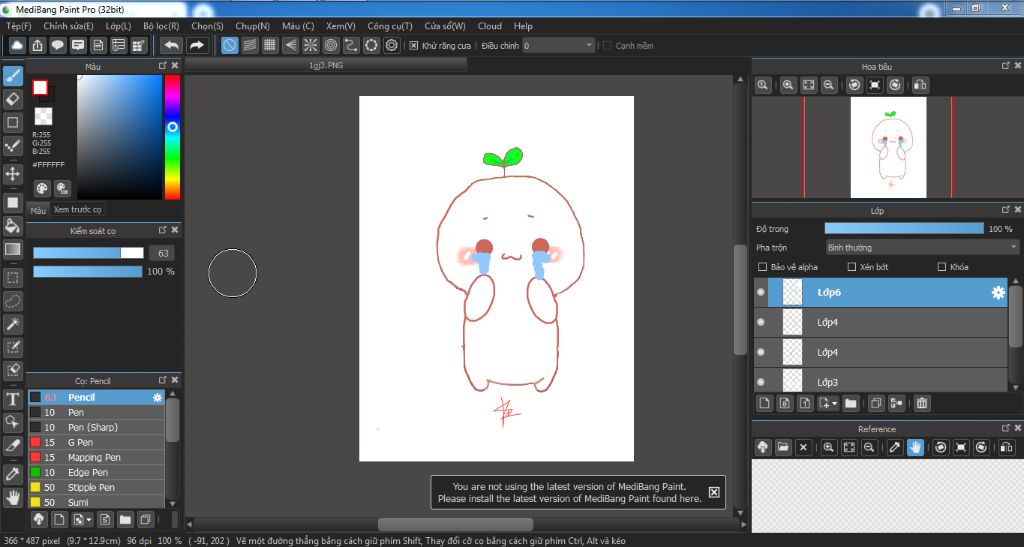Open the Điều chỉnh value dropdown

(559, 46)
